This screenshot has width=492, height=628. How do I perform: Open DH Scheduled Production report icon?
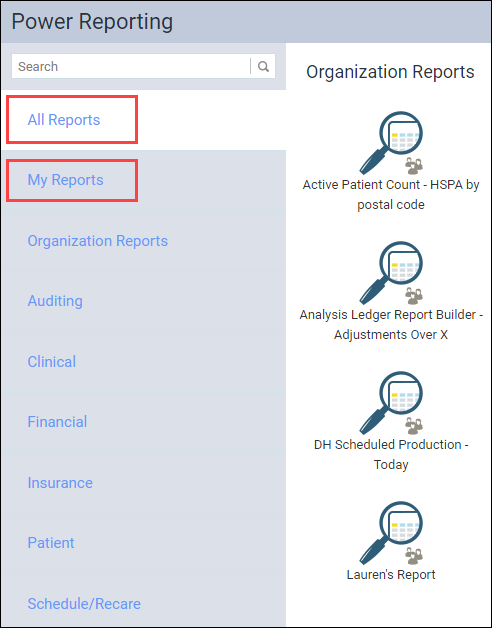[391, 403]
